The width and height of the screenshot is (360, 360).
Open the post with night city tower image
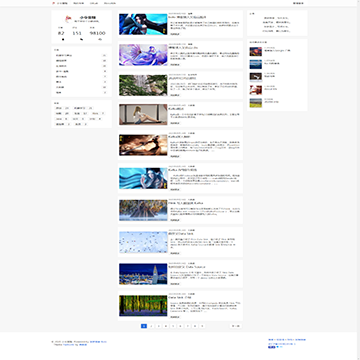(x=143, y=274)
